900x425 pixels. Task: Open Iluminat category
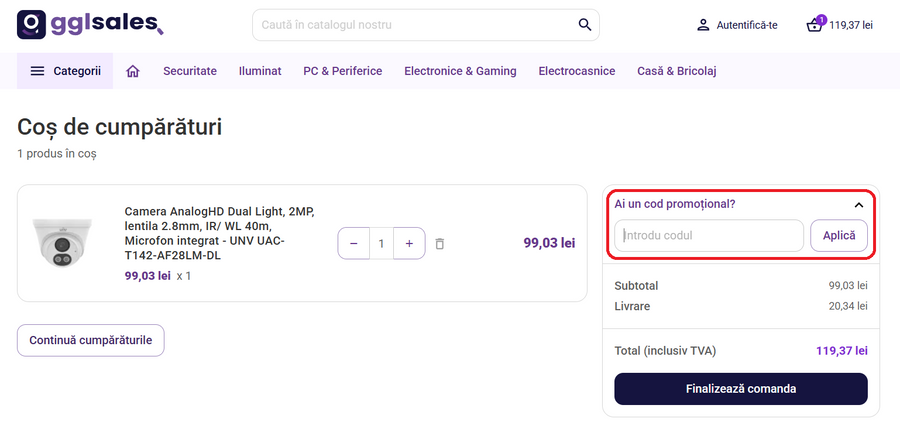click(x=260, y=71)
